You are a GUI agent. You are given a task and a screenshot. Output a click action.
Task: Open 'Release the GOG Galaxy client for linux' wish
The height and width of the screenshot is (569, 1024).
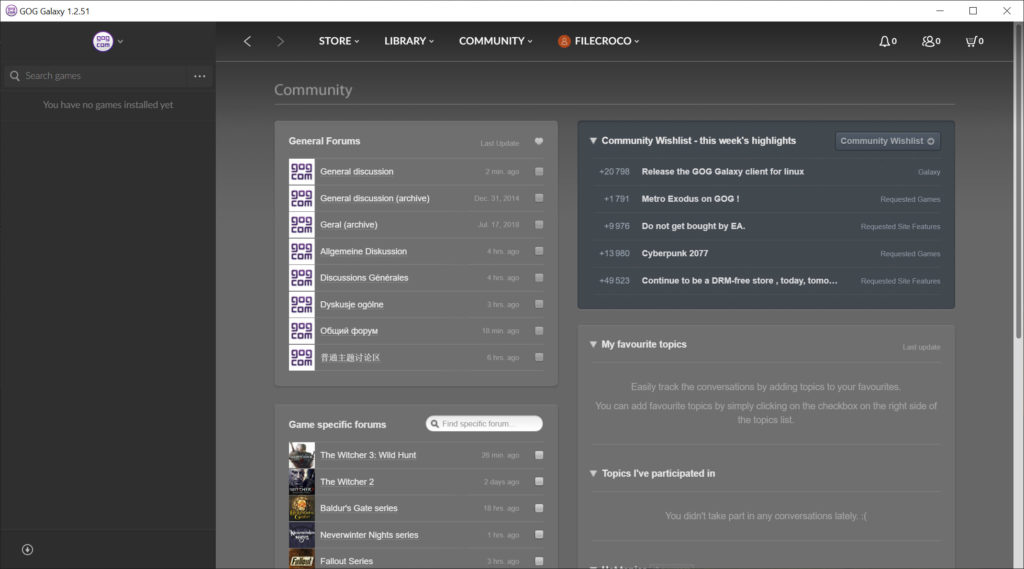[x=722, y=172]
